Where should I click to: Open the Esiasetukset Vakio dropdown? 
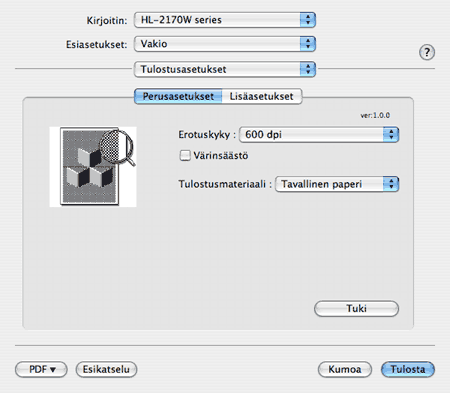(x=225, y=44)
